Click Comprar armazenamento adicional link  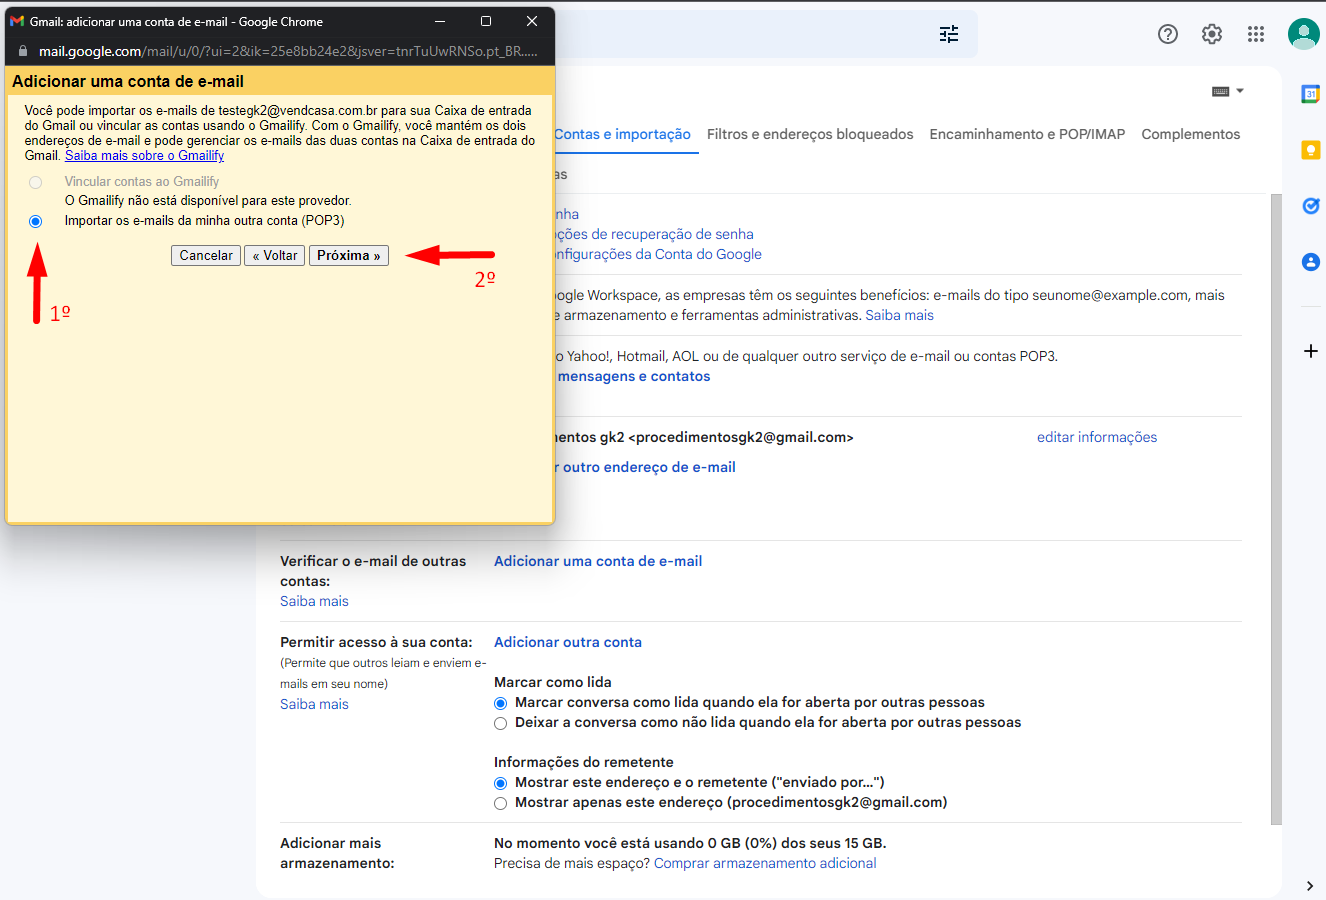coord(765,863)
